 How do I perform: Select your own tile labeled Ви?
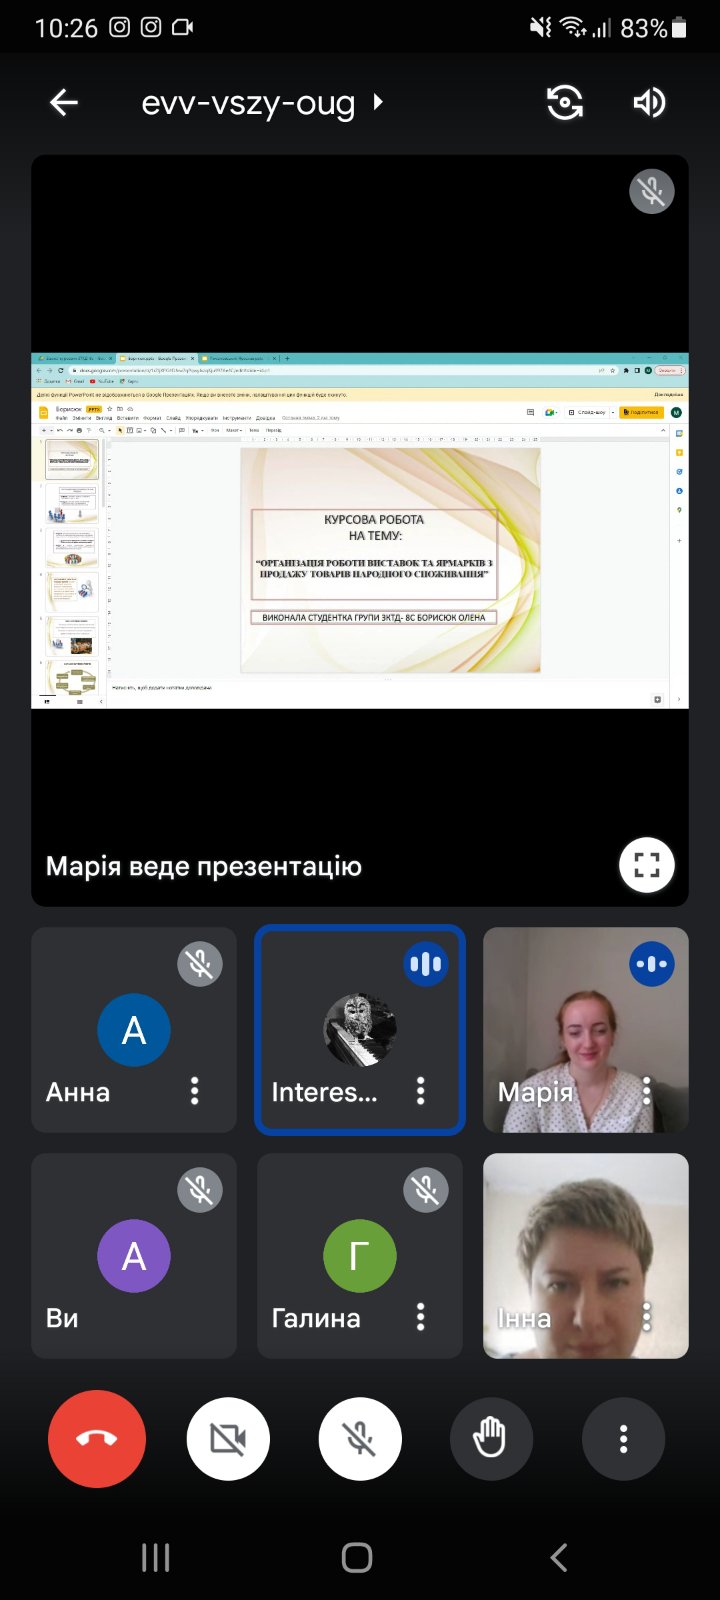point(134,1256)
